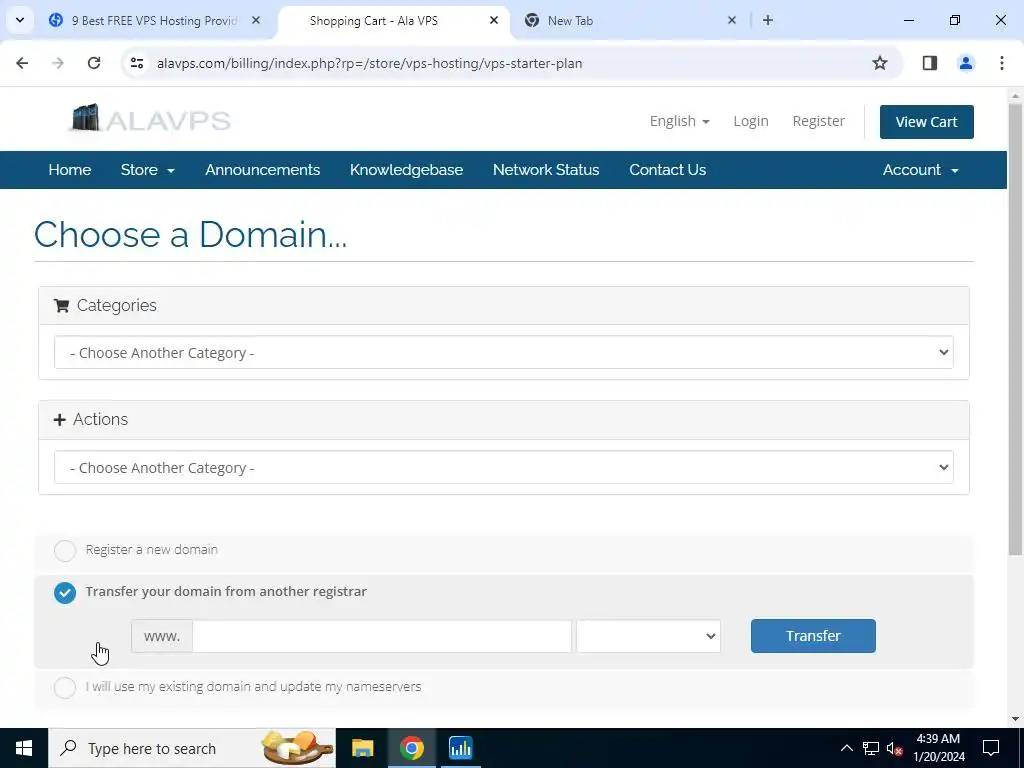Click the plus icon beside Actions

(x=59, y=419)
